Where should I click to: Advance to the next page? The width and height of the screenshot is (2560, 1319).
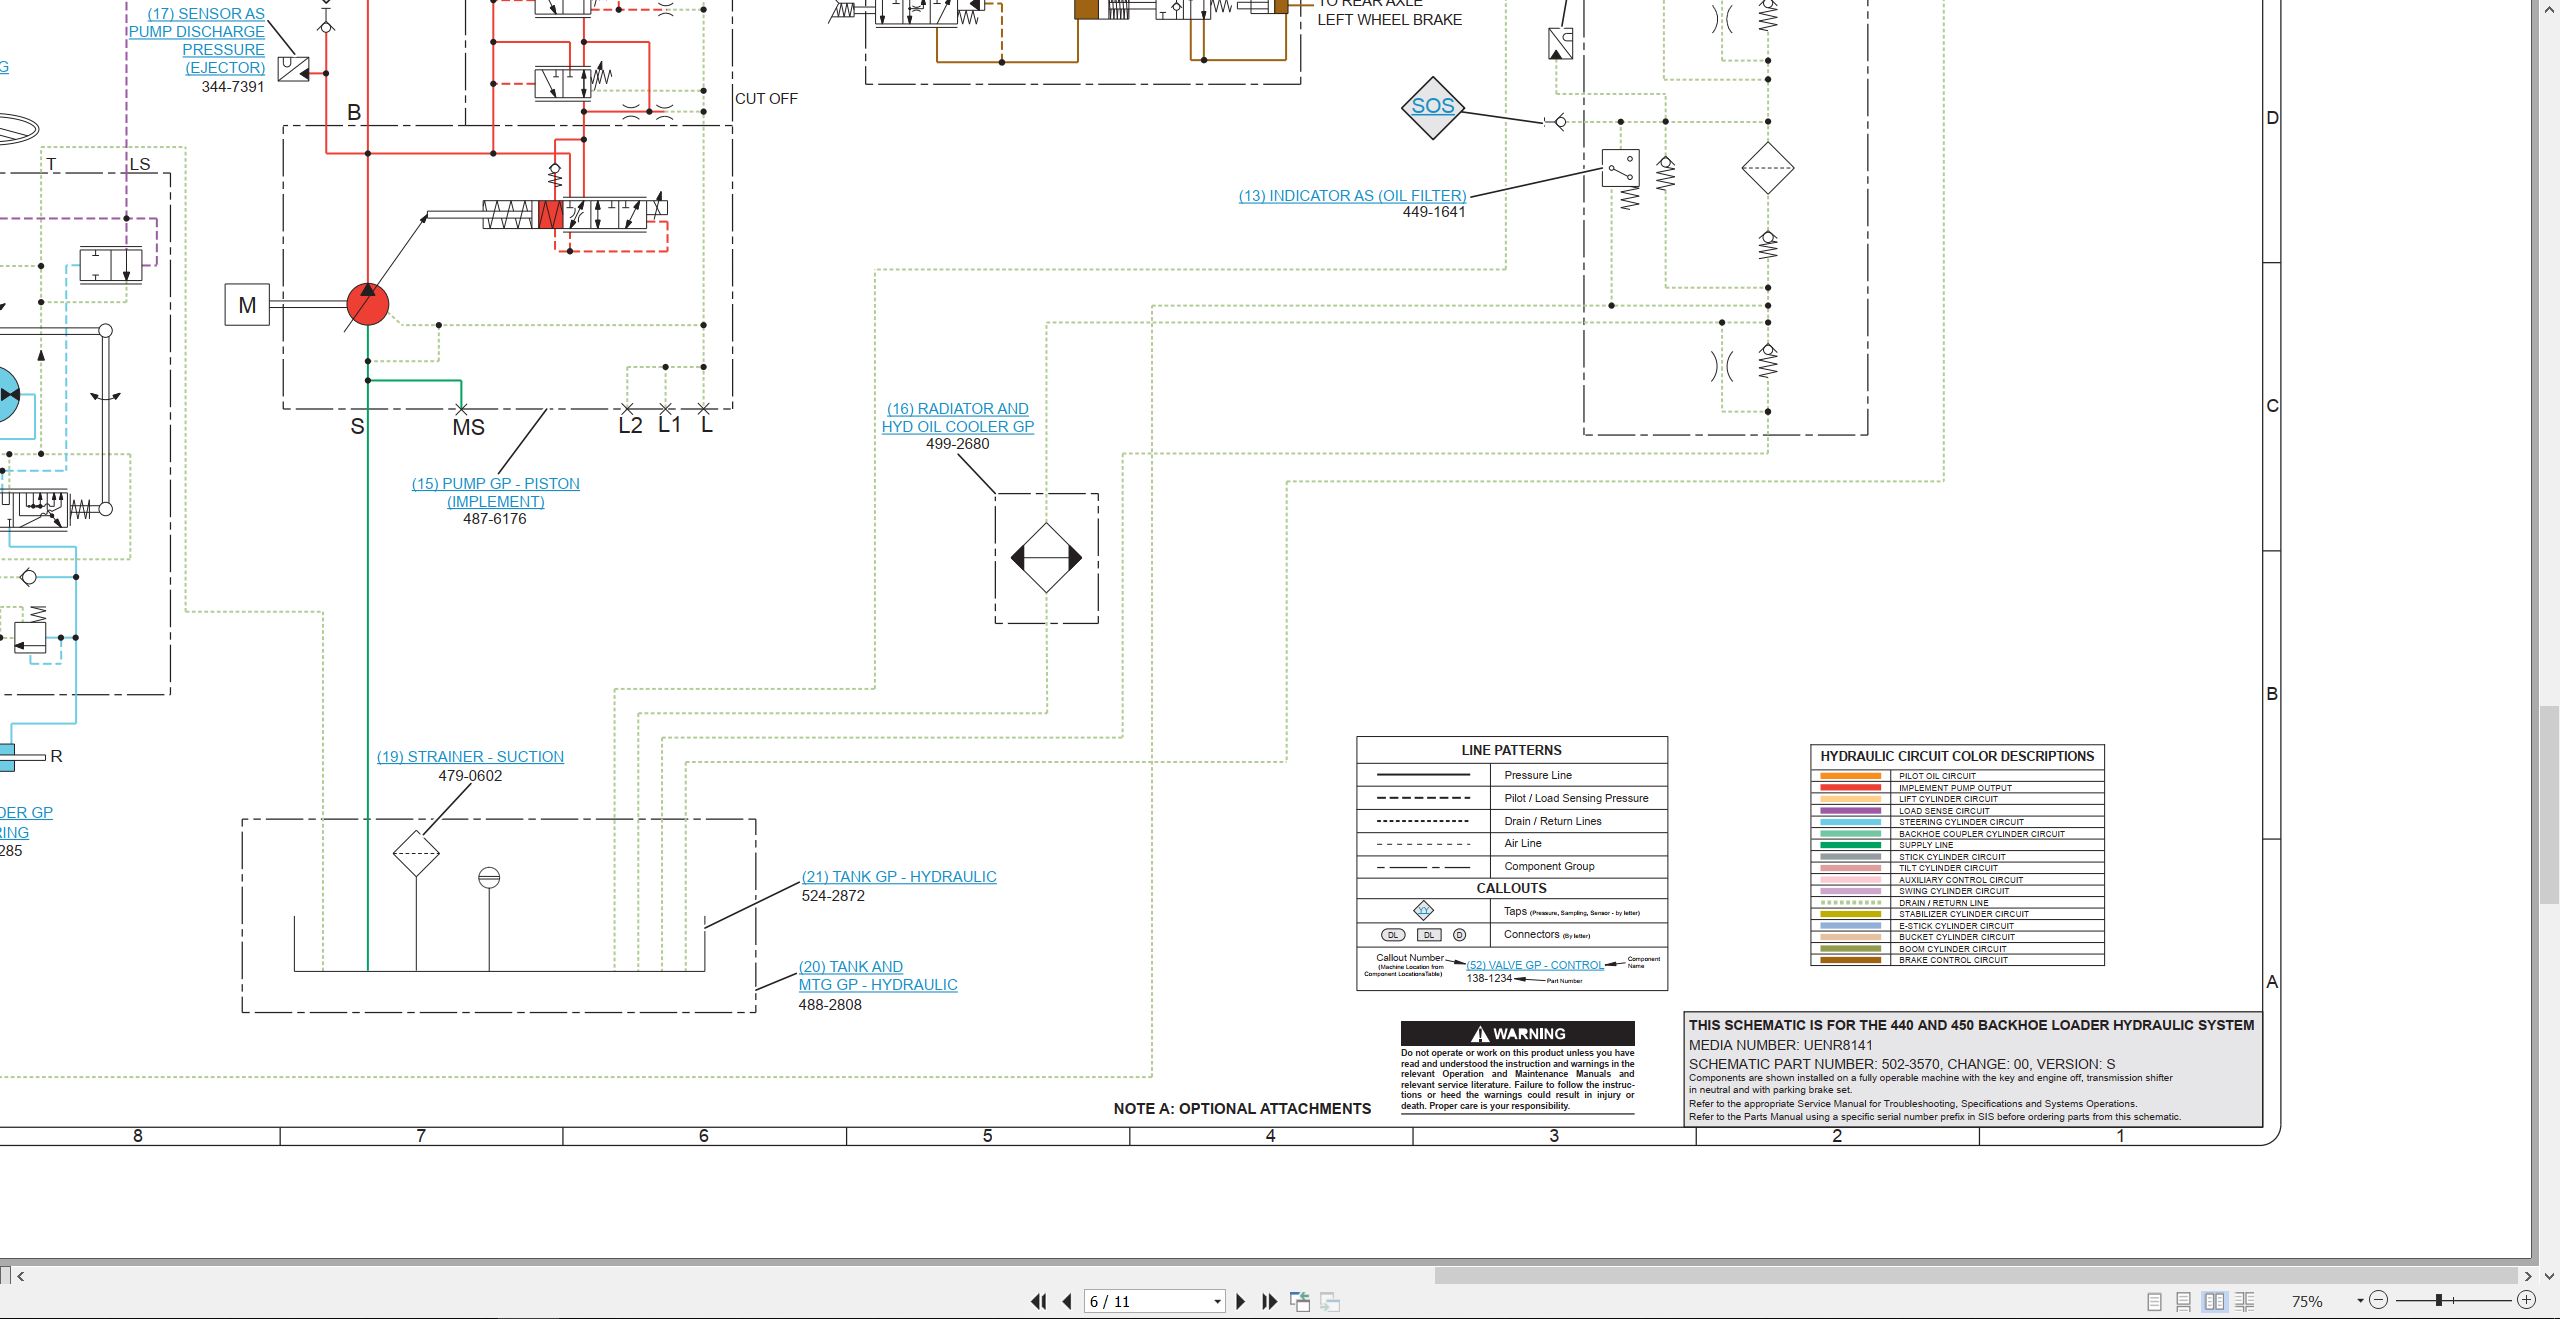[1241, 1301]
